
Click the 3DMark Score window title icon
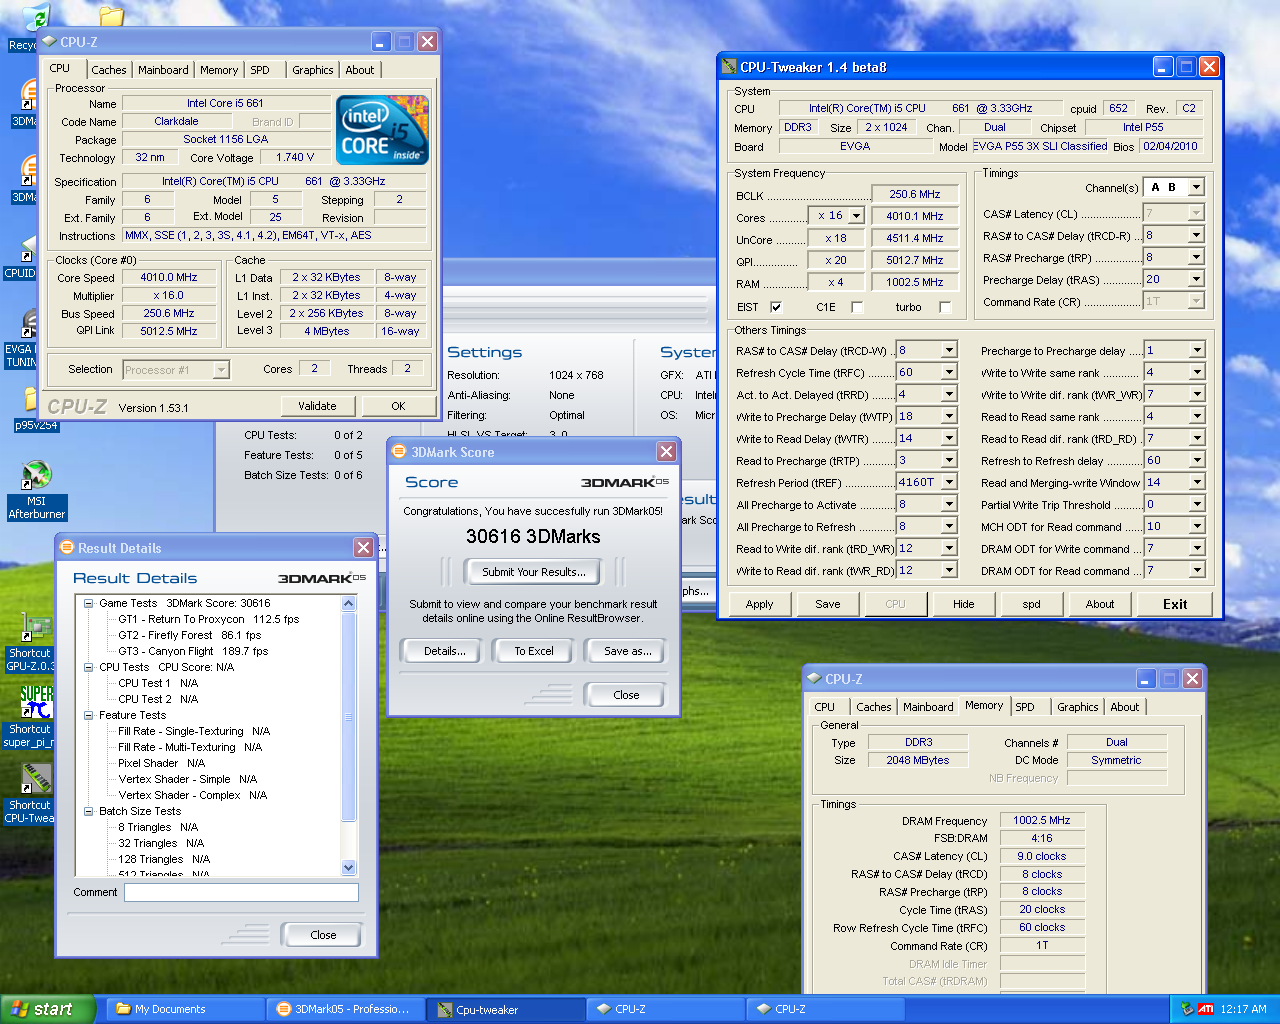[x=399, y=452]
